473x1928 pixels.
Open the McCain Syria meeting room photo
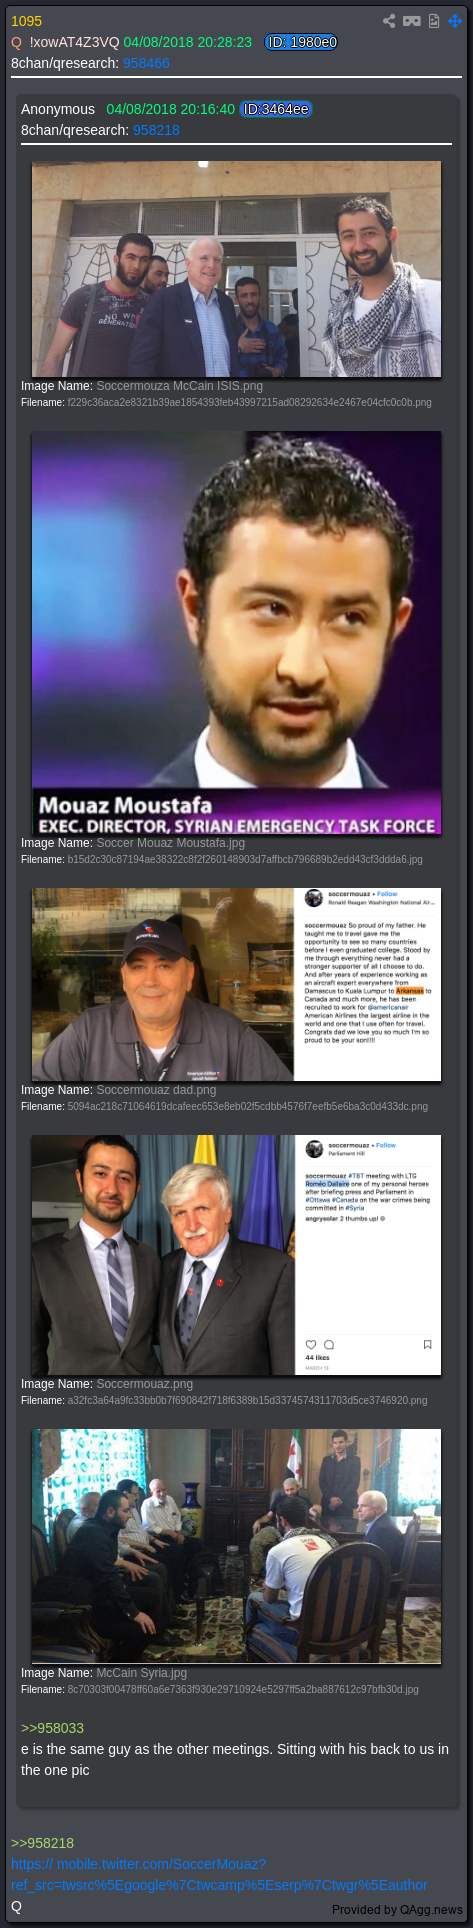pos(236,1546)
